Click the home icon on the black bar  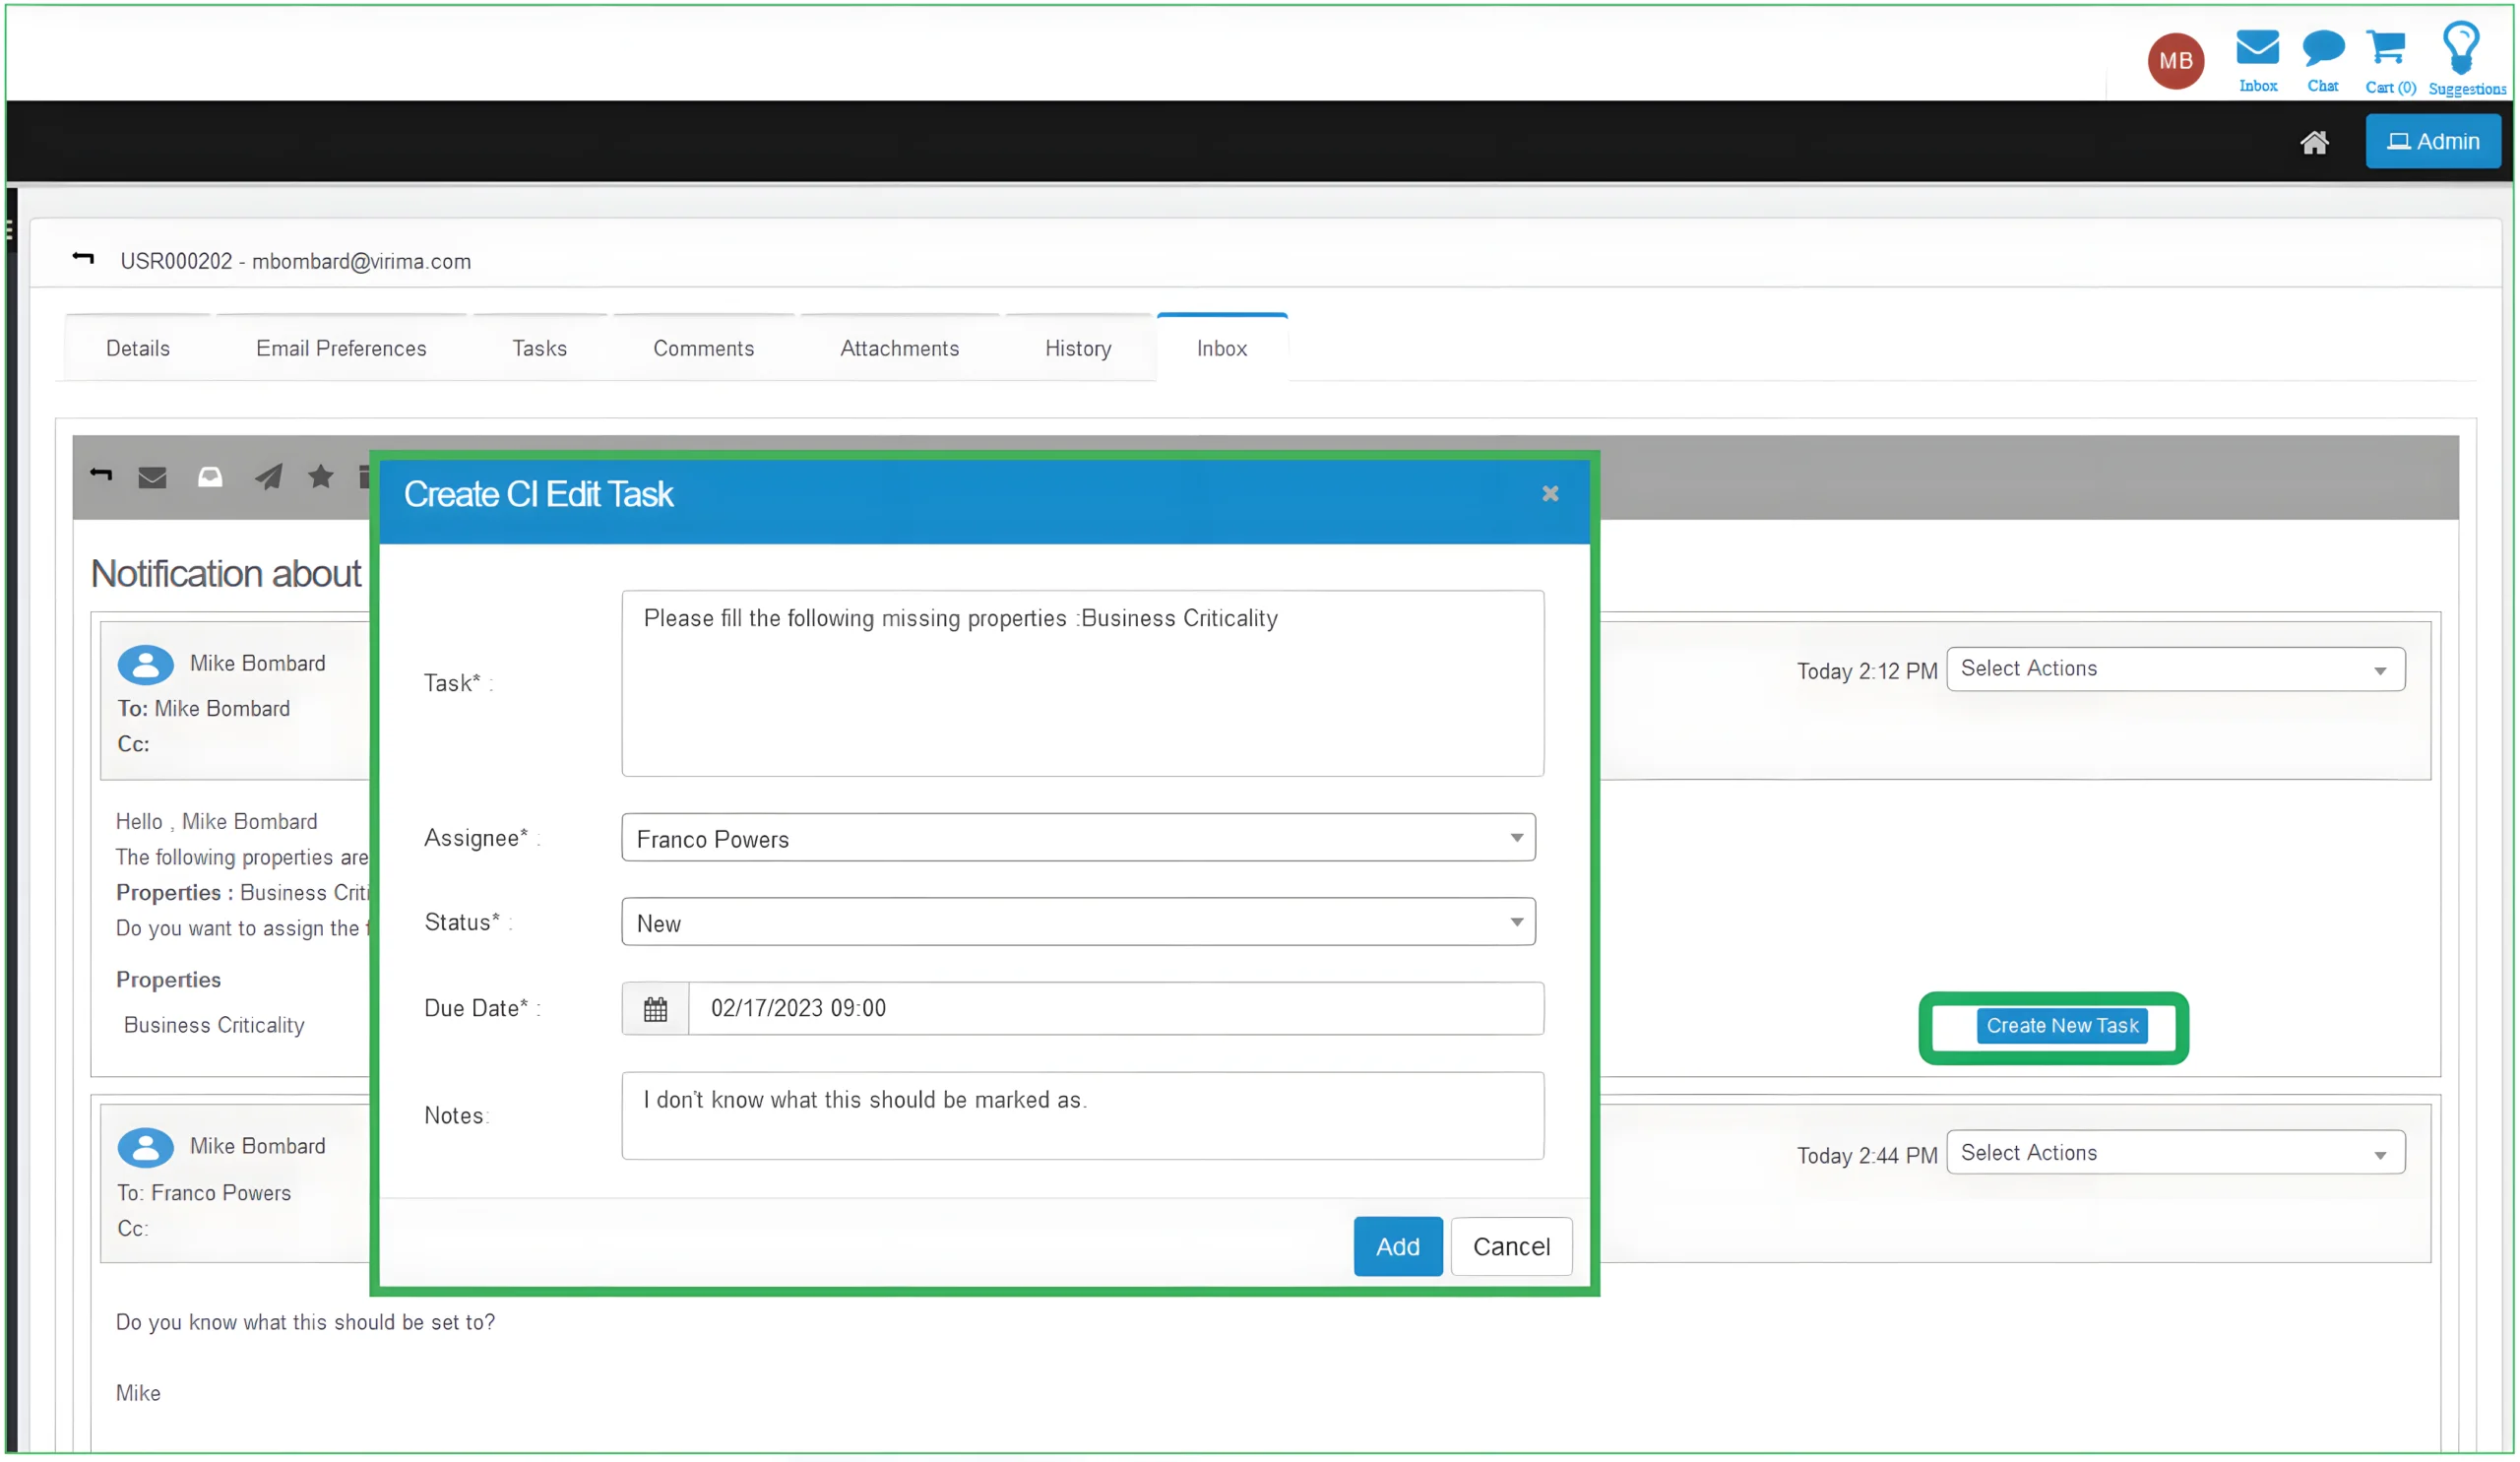(2317, 143)
